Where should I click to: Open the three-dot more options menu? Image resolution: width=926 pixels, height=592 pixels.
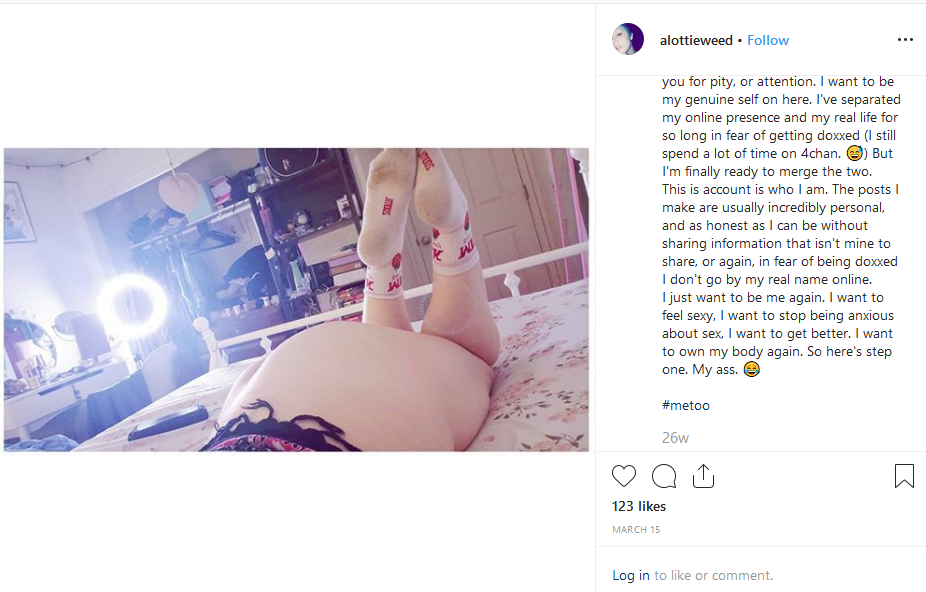pyautogui.click(x=905, y=40)
